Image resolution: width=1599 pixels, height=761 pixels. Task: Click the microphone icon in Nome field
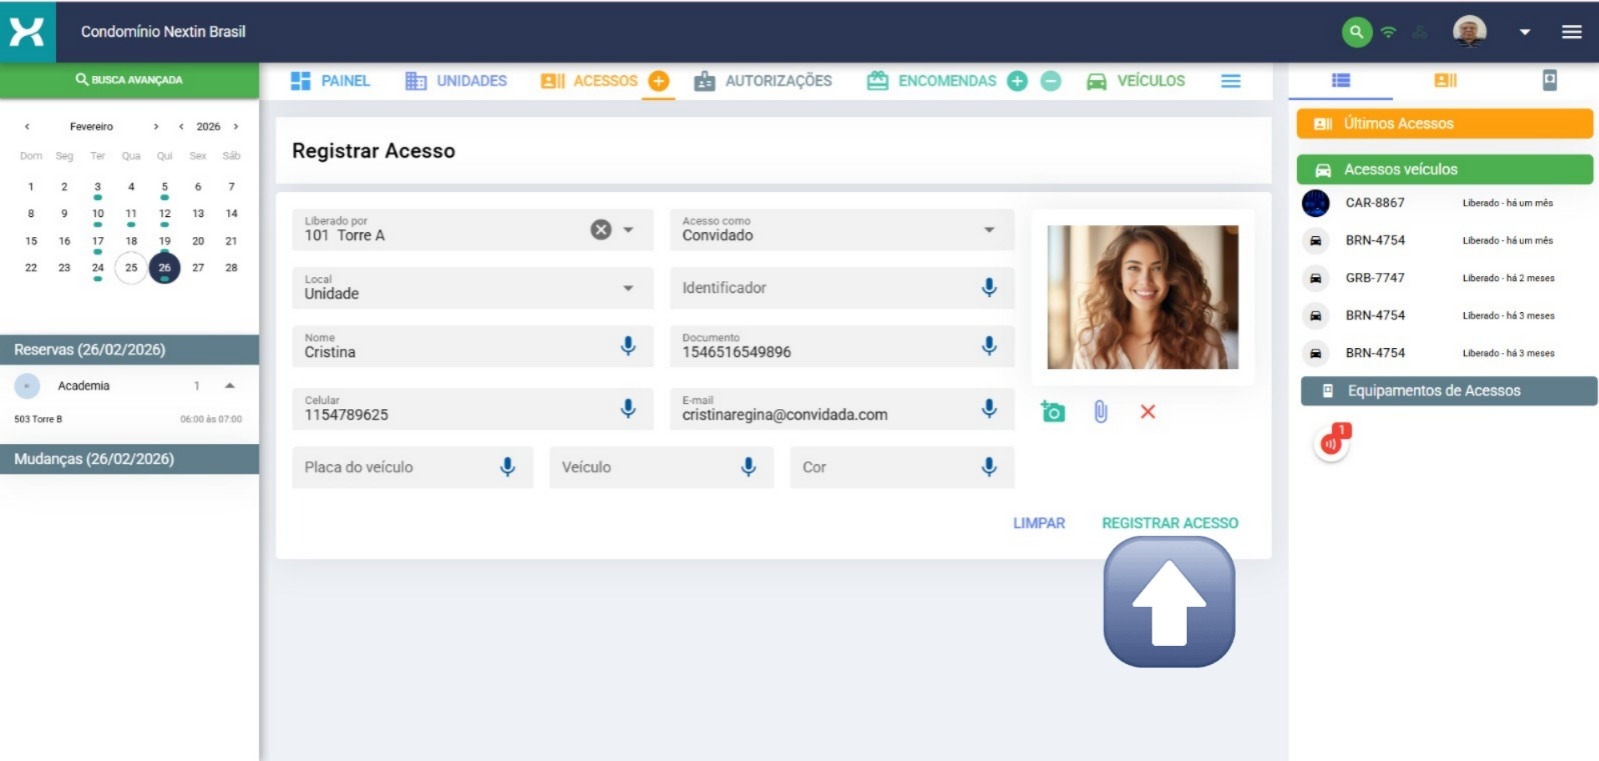[x=628, y=346]
